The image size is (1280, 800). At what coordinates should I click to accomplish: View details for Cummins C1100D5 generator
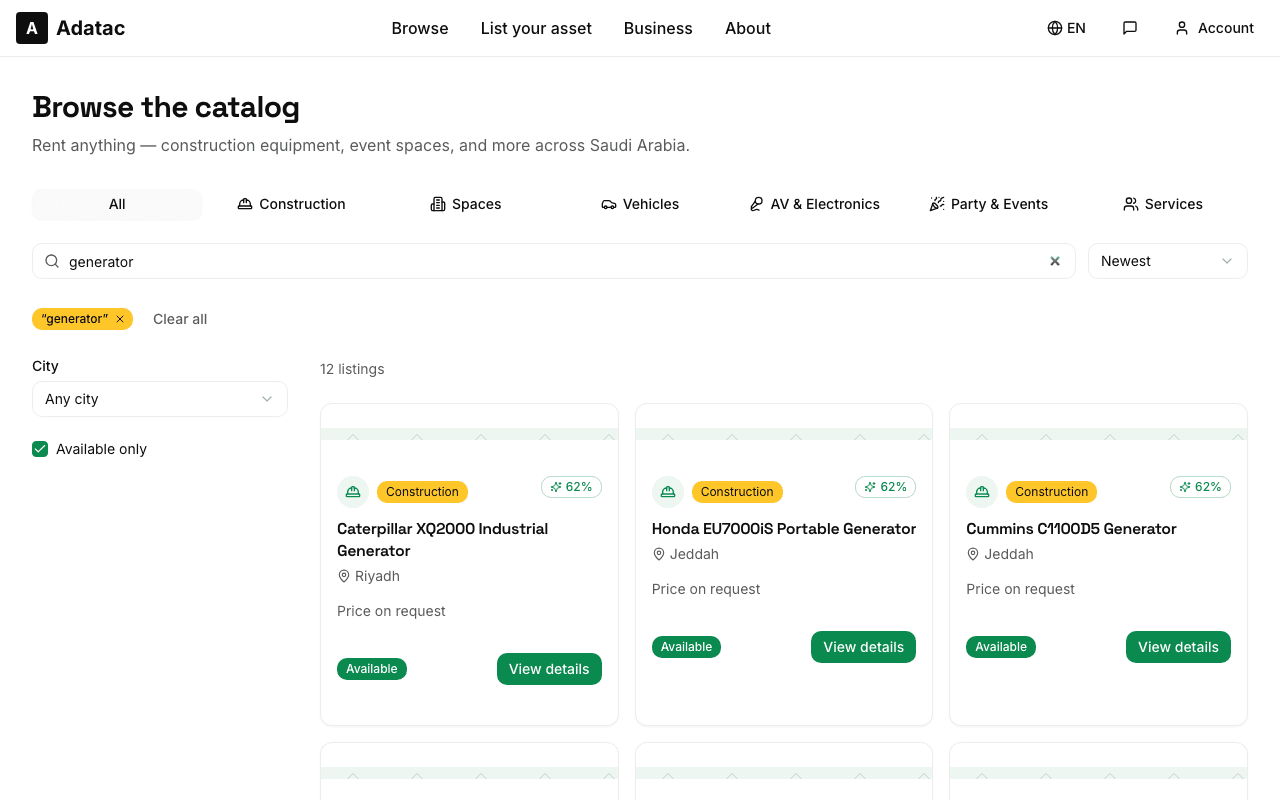point(1178,647)
